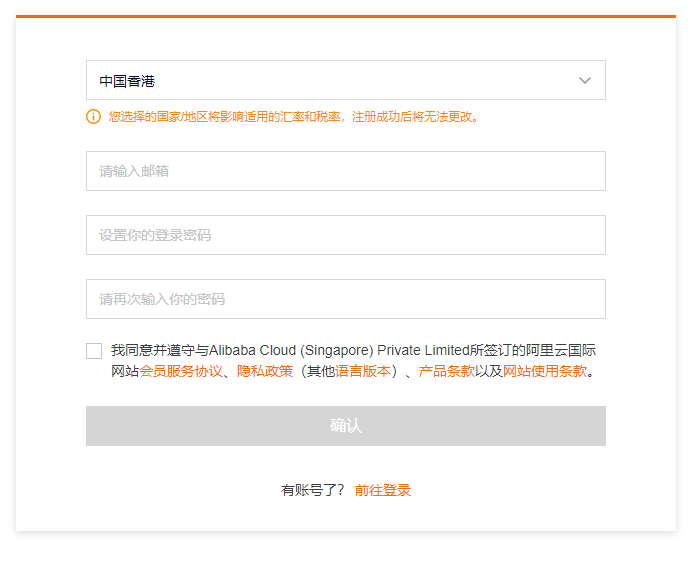This screenshot has width=693, height=565.
Task: Focus the 设置你的登录密码 password field
Action: (x=345, y=235)
